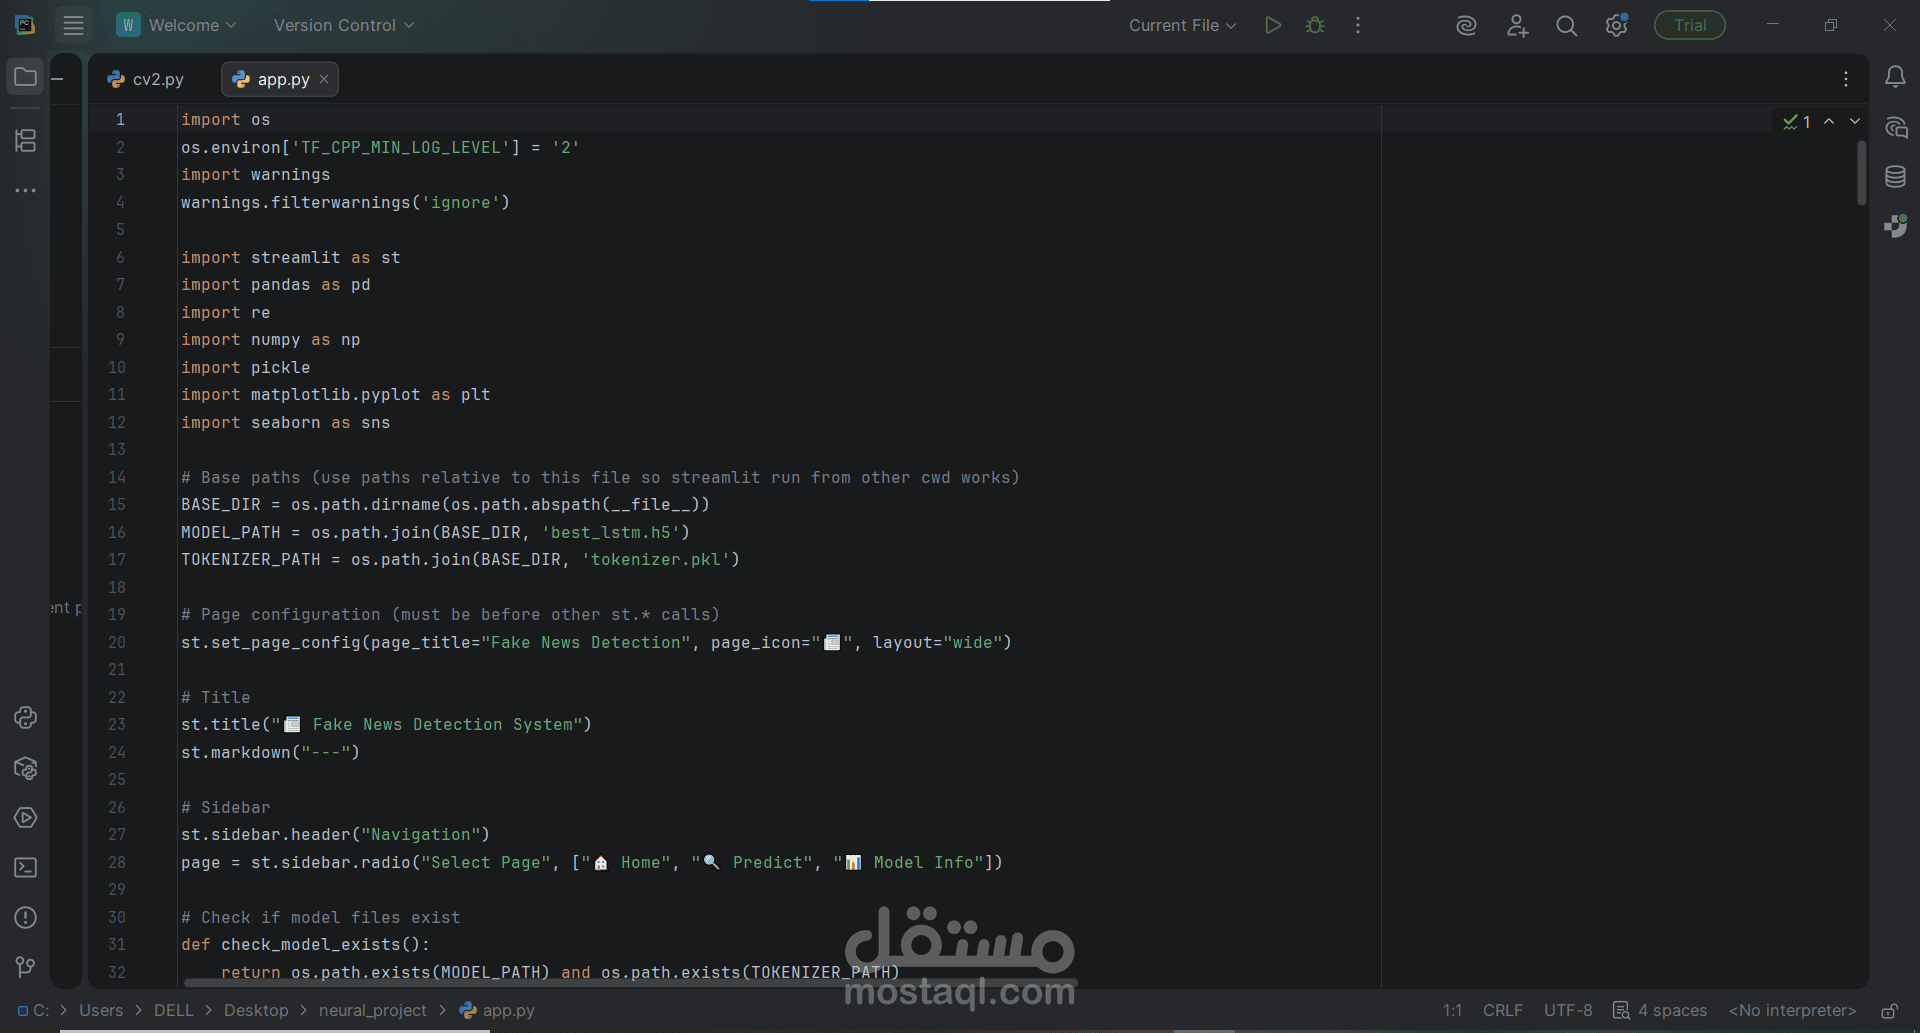1920x1033 pixels.
Task: Open IDE Settings
Action: (1617, 25)
